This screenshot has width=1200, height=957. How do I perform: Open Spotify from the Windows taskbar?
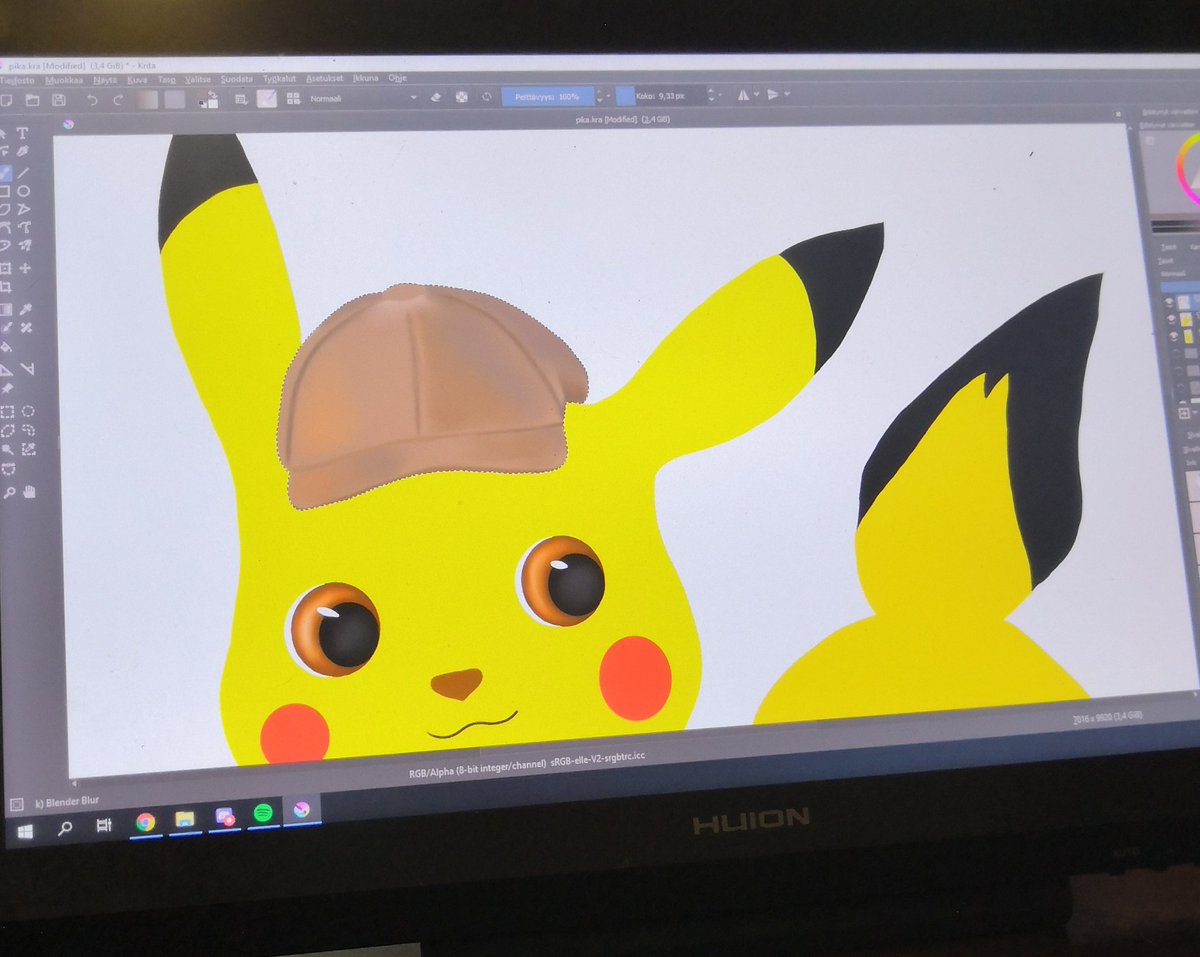263,813
